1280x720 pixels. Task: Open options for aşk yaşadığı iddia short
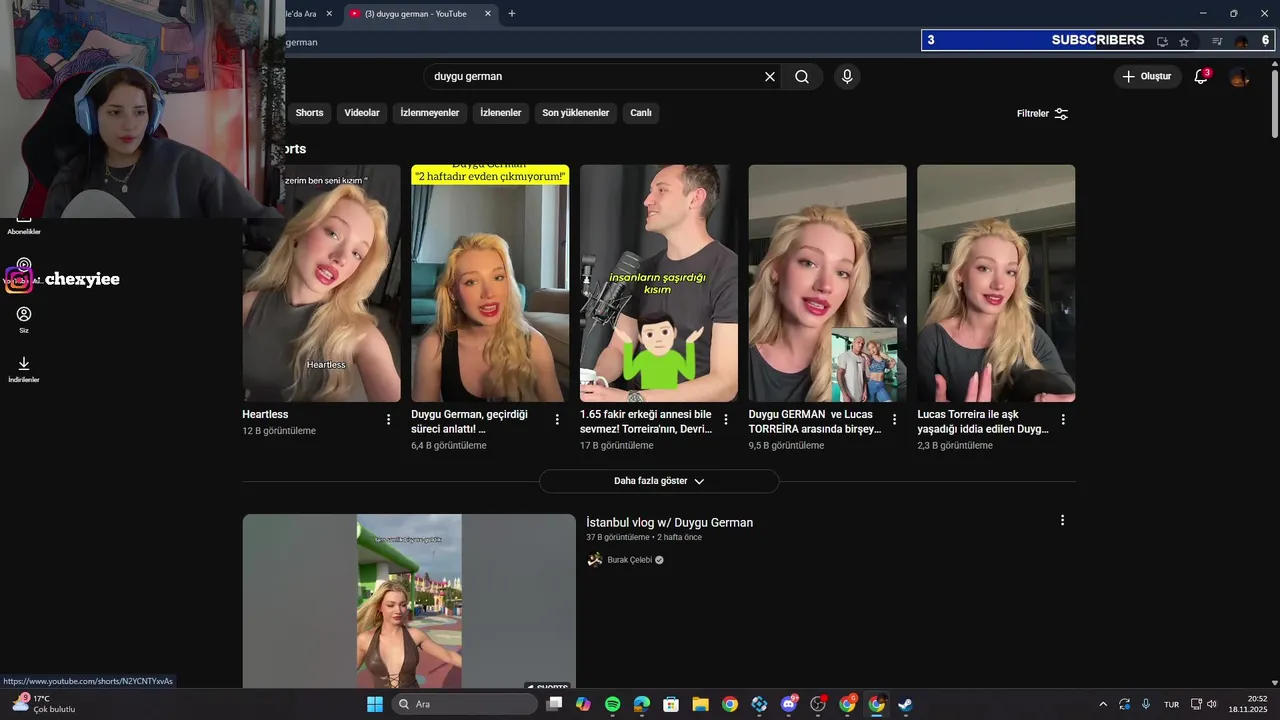point(1063,420)
